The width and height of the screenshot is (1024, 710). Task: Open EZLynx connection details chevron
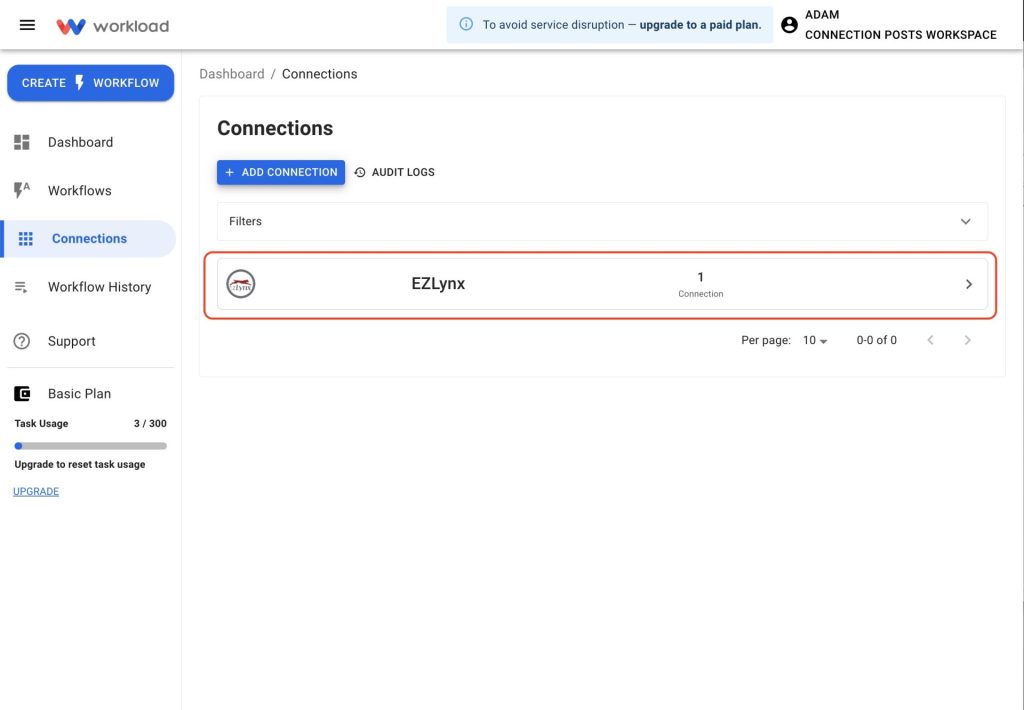pos(968,284)
